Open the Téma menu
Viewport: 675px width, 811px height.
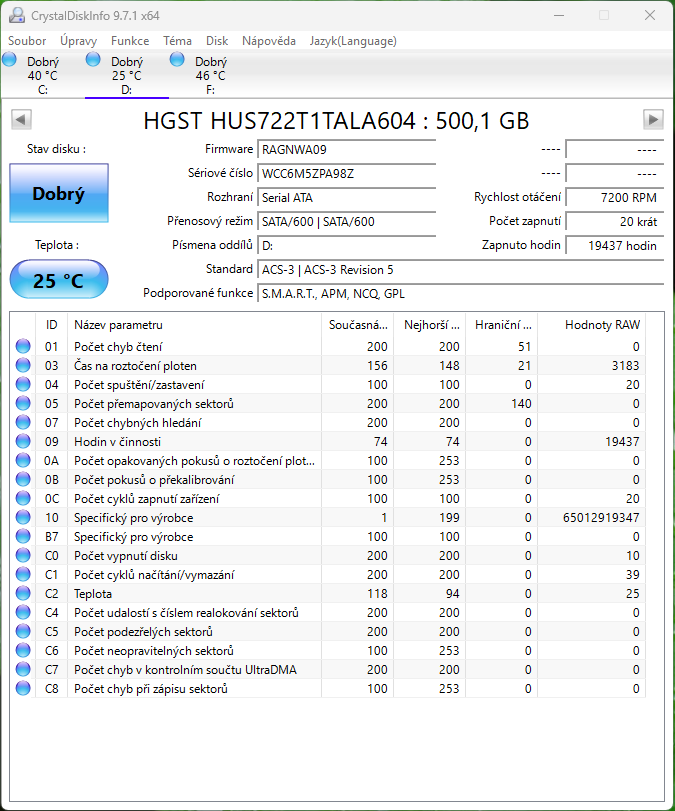[x=177, y=41]
